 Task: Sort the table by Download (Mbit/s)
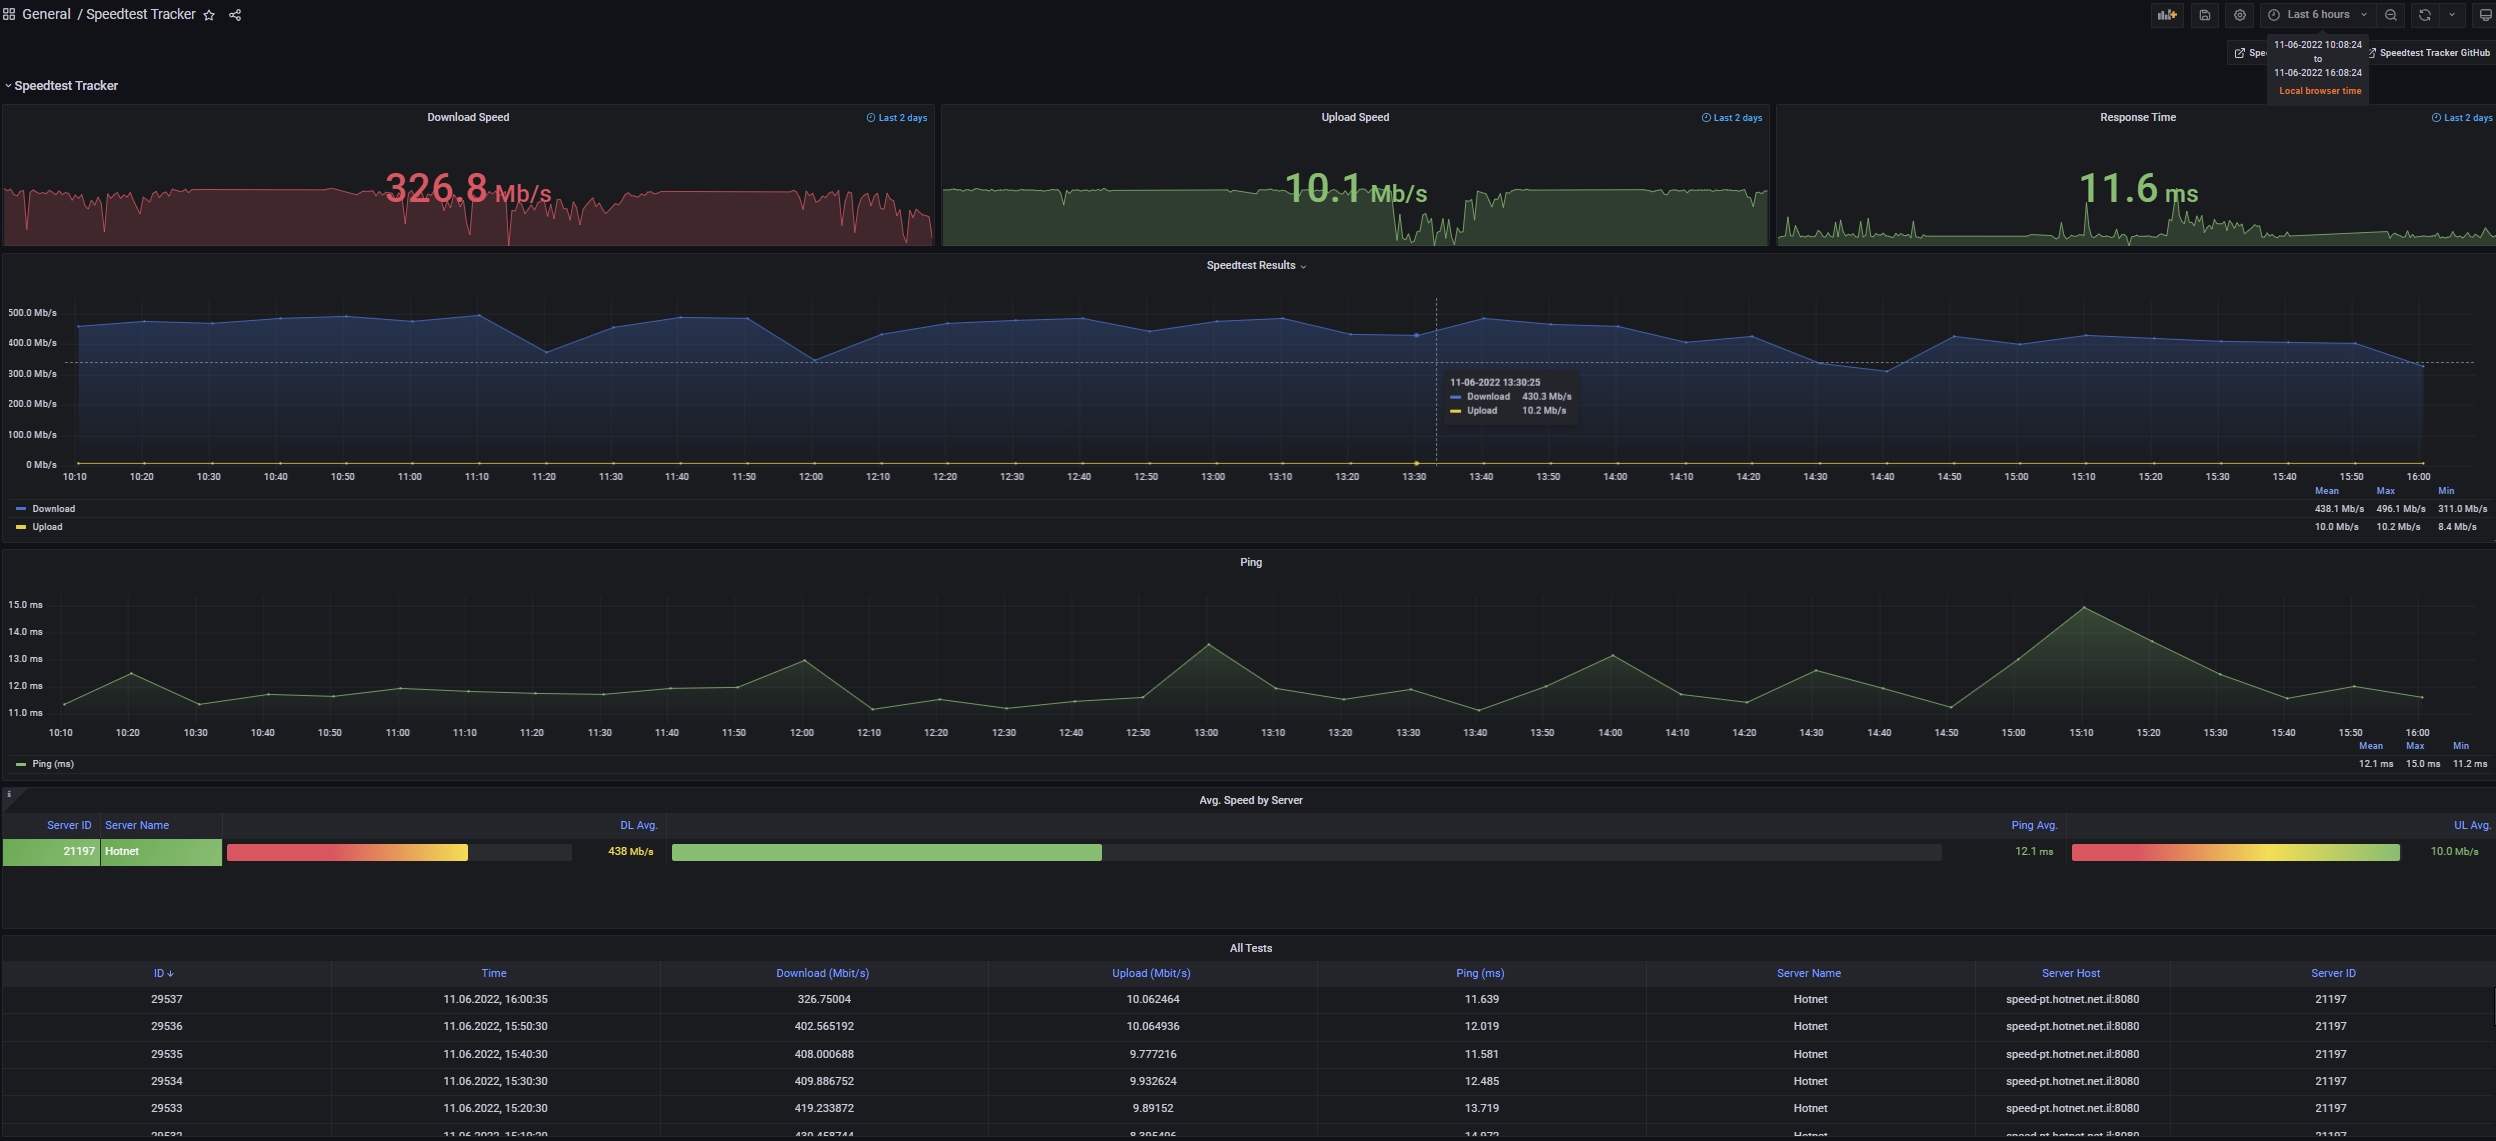tap(822, 973)
